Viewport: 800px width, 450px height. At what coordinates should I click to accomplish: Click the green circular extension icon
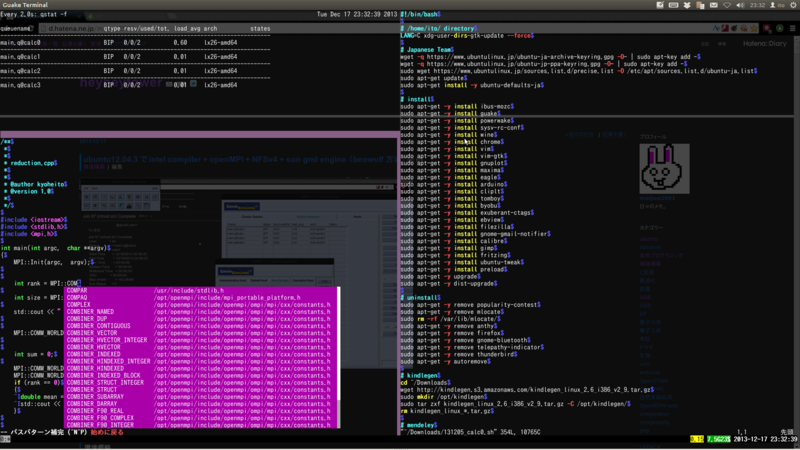(780, 29)
